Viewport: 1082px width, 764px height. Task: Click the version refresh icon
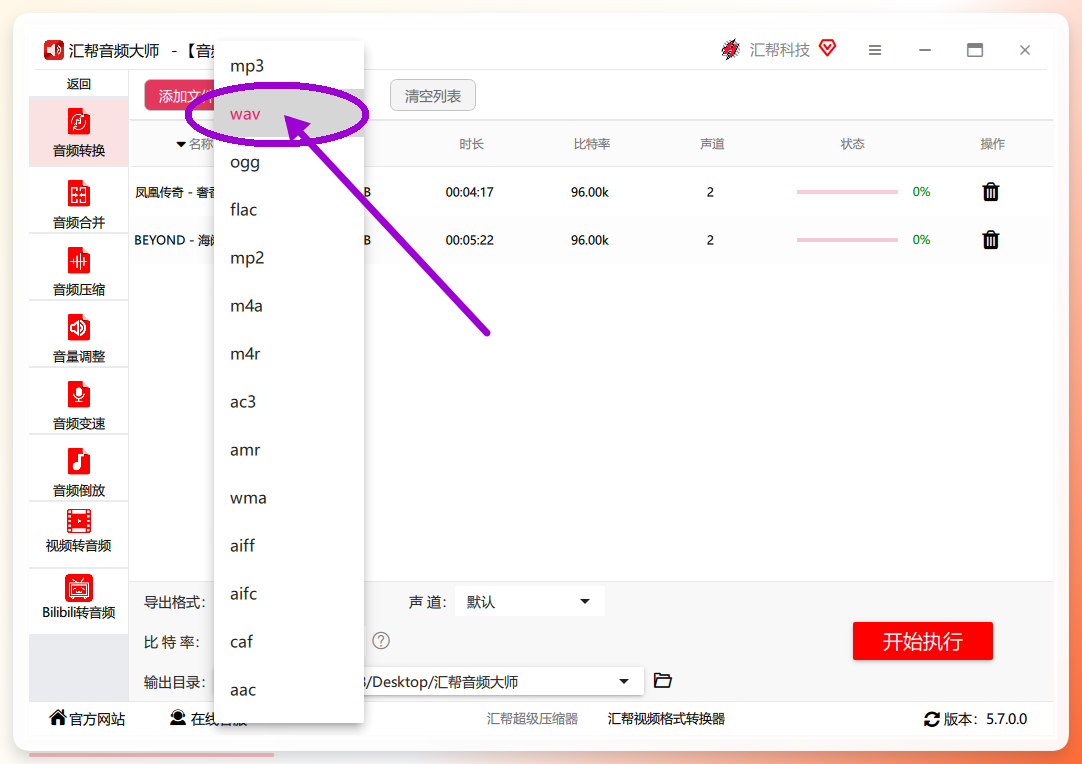click(932, 719)
